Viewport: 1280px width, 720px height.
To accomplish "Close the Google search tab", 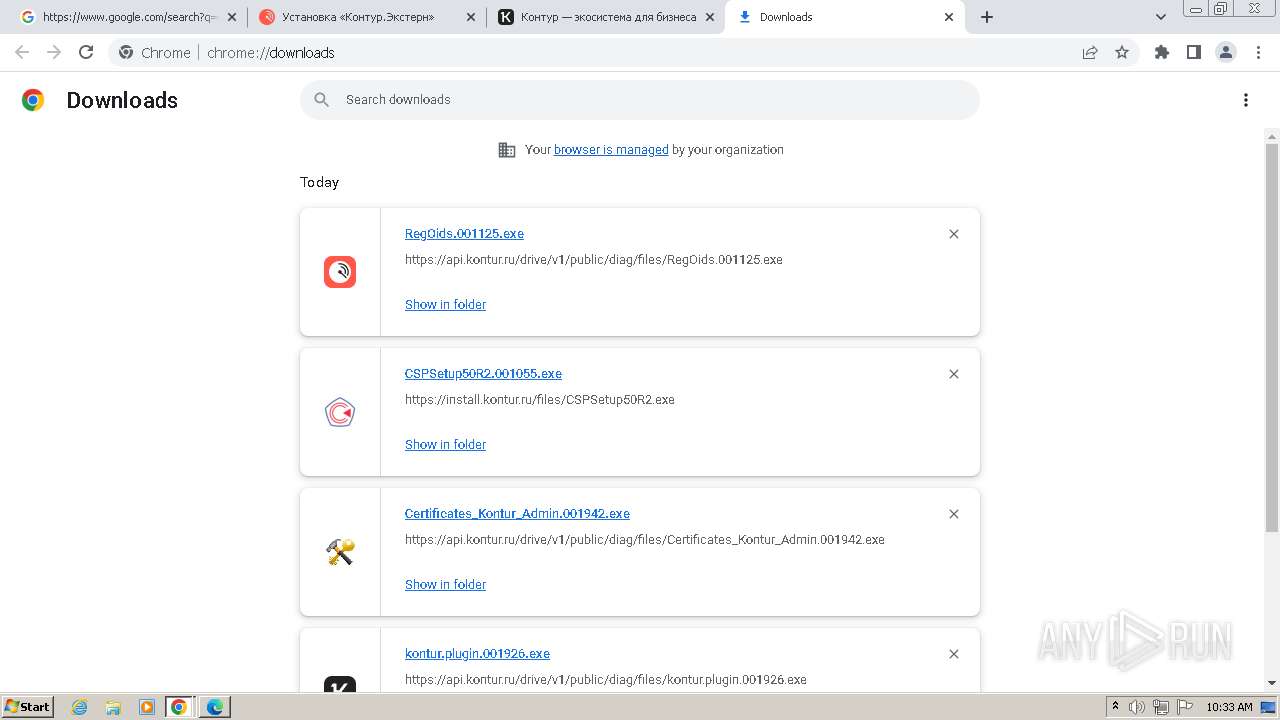I will pyautogui.click(x=231, y=17).
